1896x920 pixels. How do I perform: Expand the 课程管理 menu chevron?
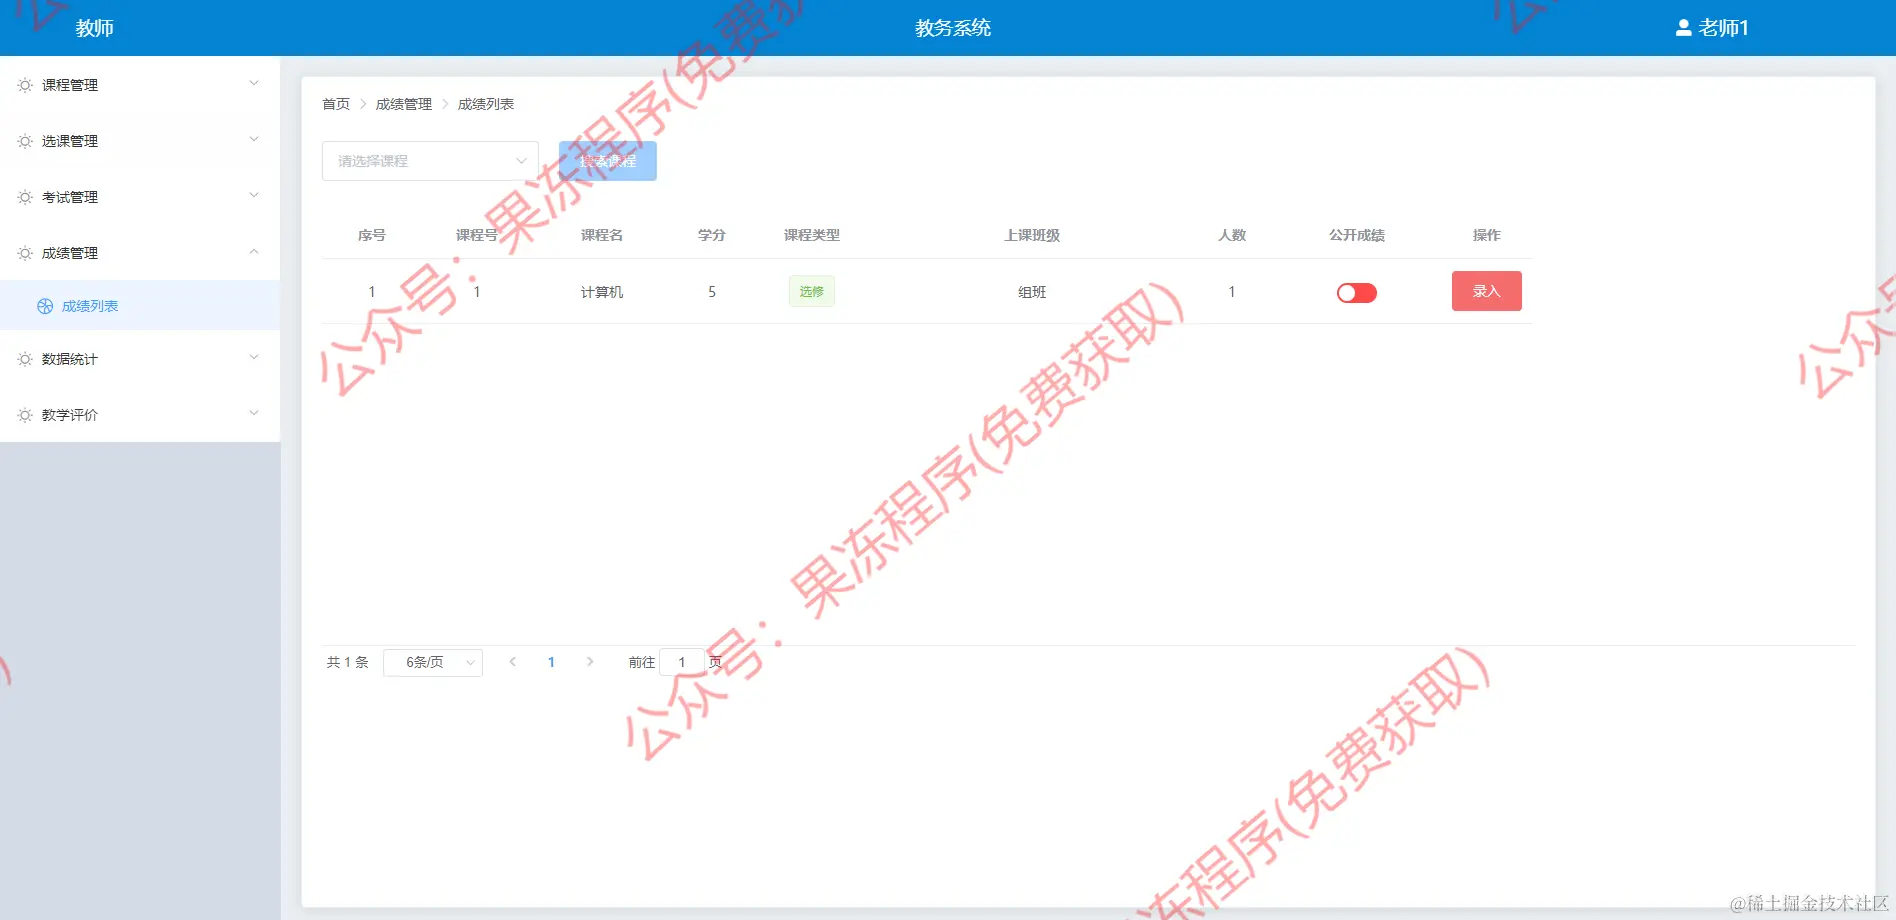pos(254,83)
